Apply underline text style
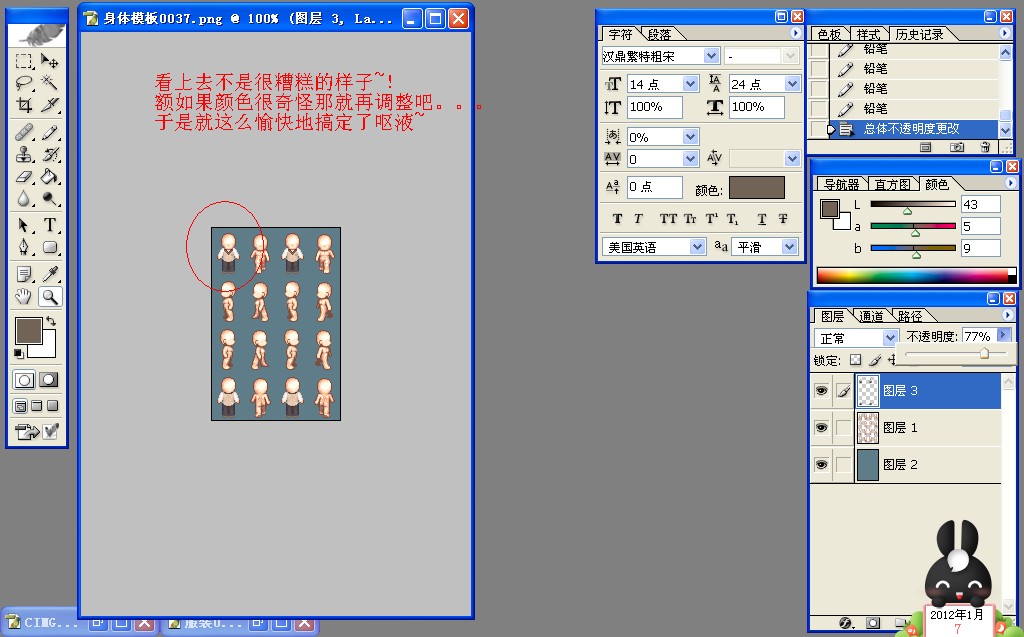The height and width of the screenshot is (637, 1024). click(761, 219)
